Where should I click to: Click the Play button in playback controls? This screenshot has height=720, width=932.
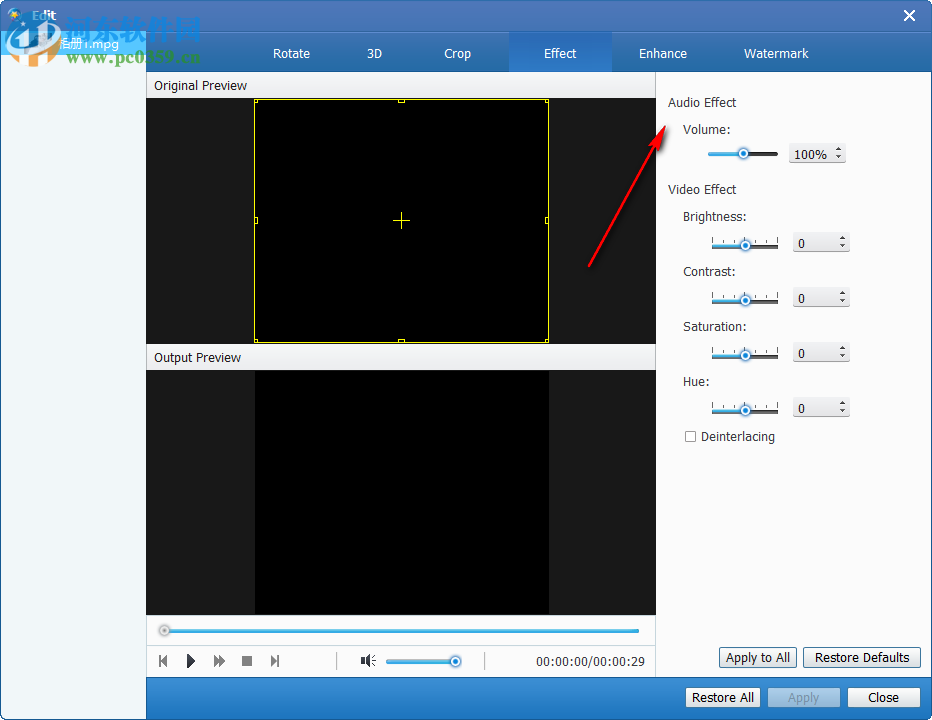pyautogui.click(x=191, y=661)
